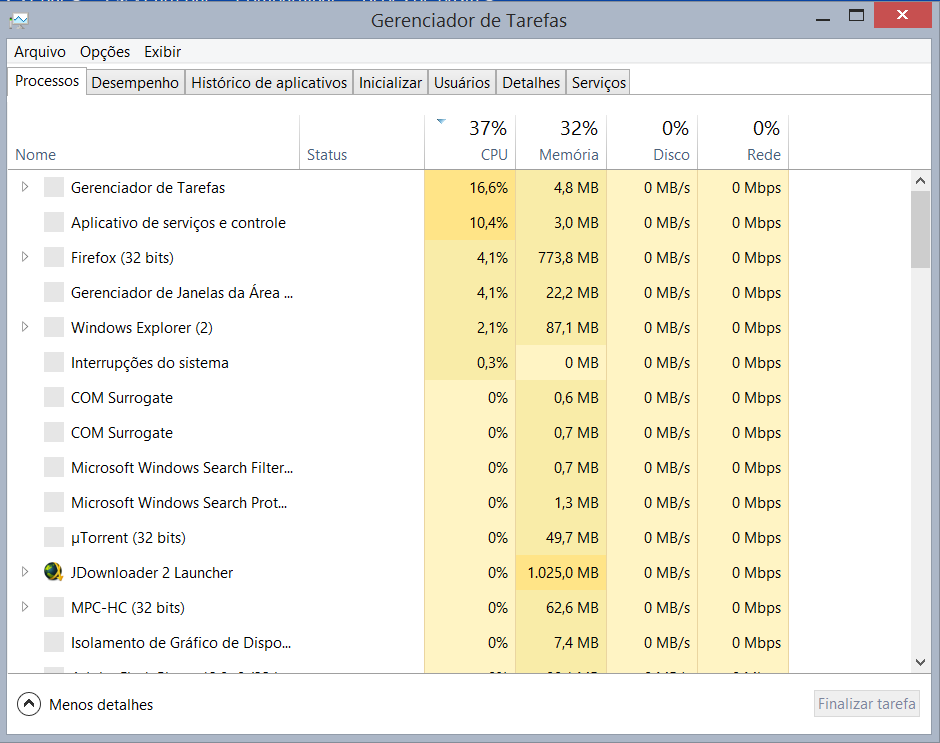Select Microsoft Windows Search Filter row
The image size is (940, 743).
pyautogui.click(x=398, y=467)
